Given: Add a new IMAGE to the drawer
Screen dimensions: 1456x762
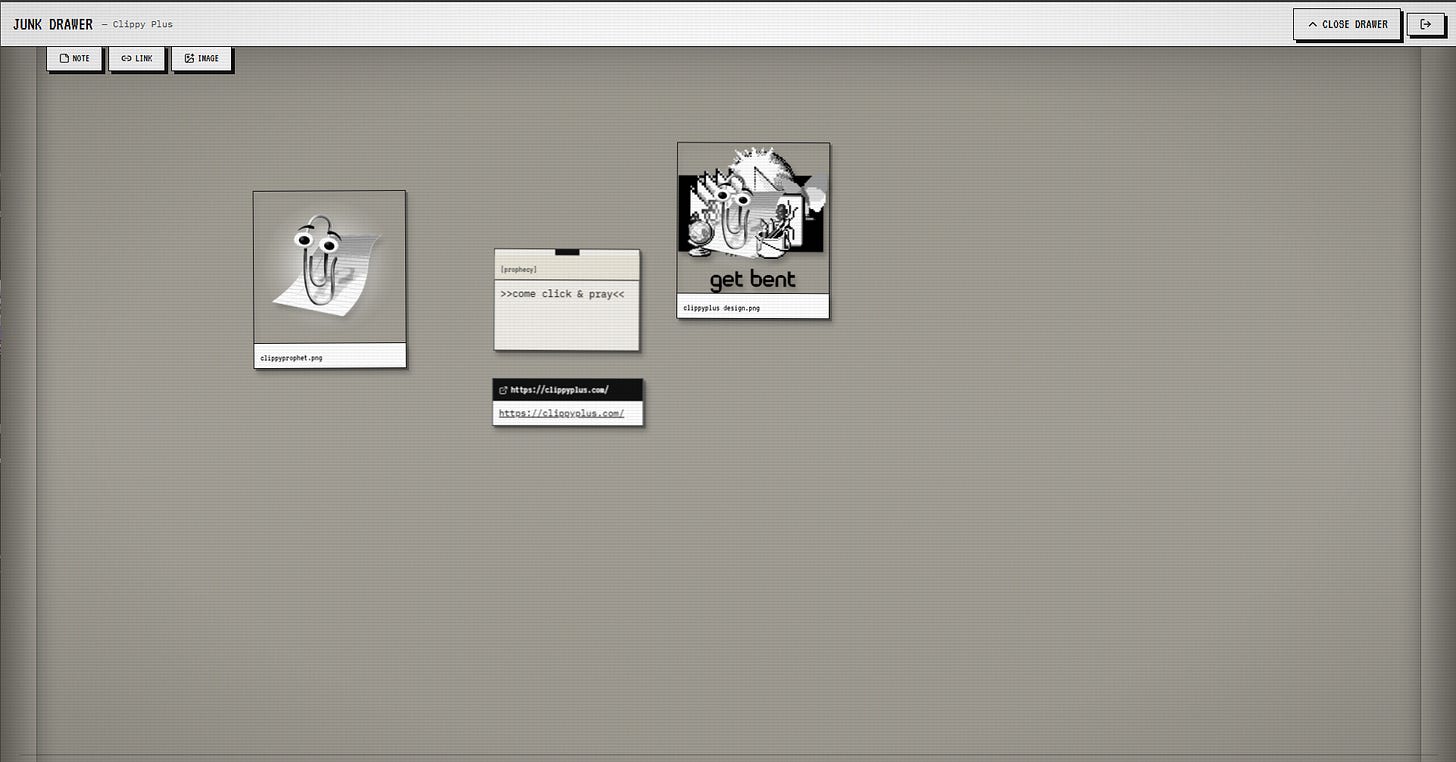Looking at the screenshot, I should tap(202, 58).
